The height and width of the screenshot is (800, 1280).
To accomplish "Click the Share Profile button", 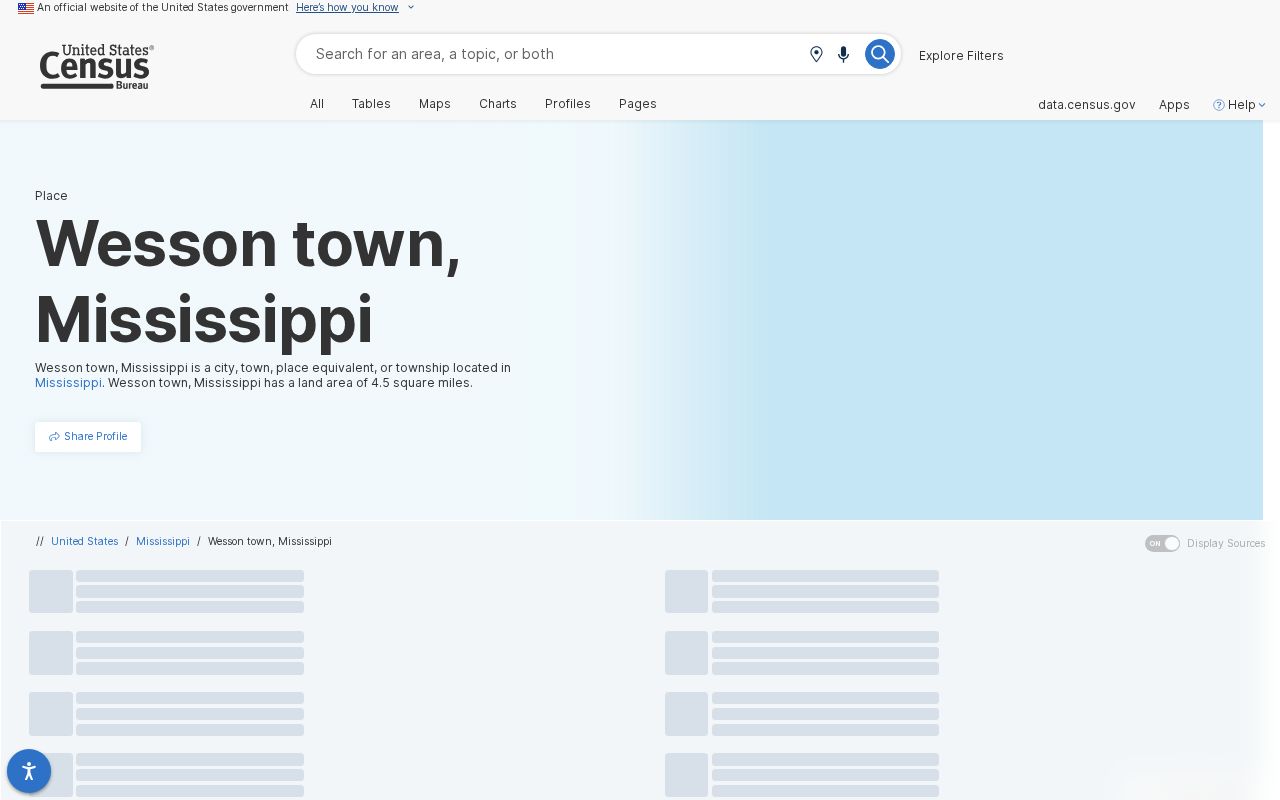I will 88,437.
